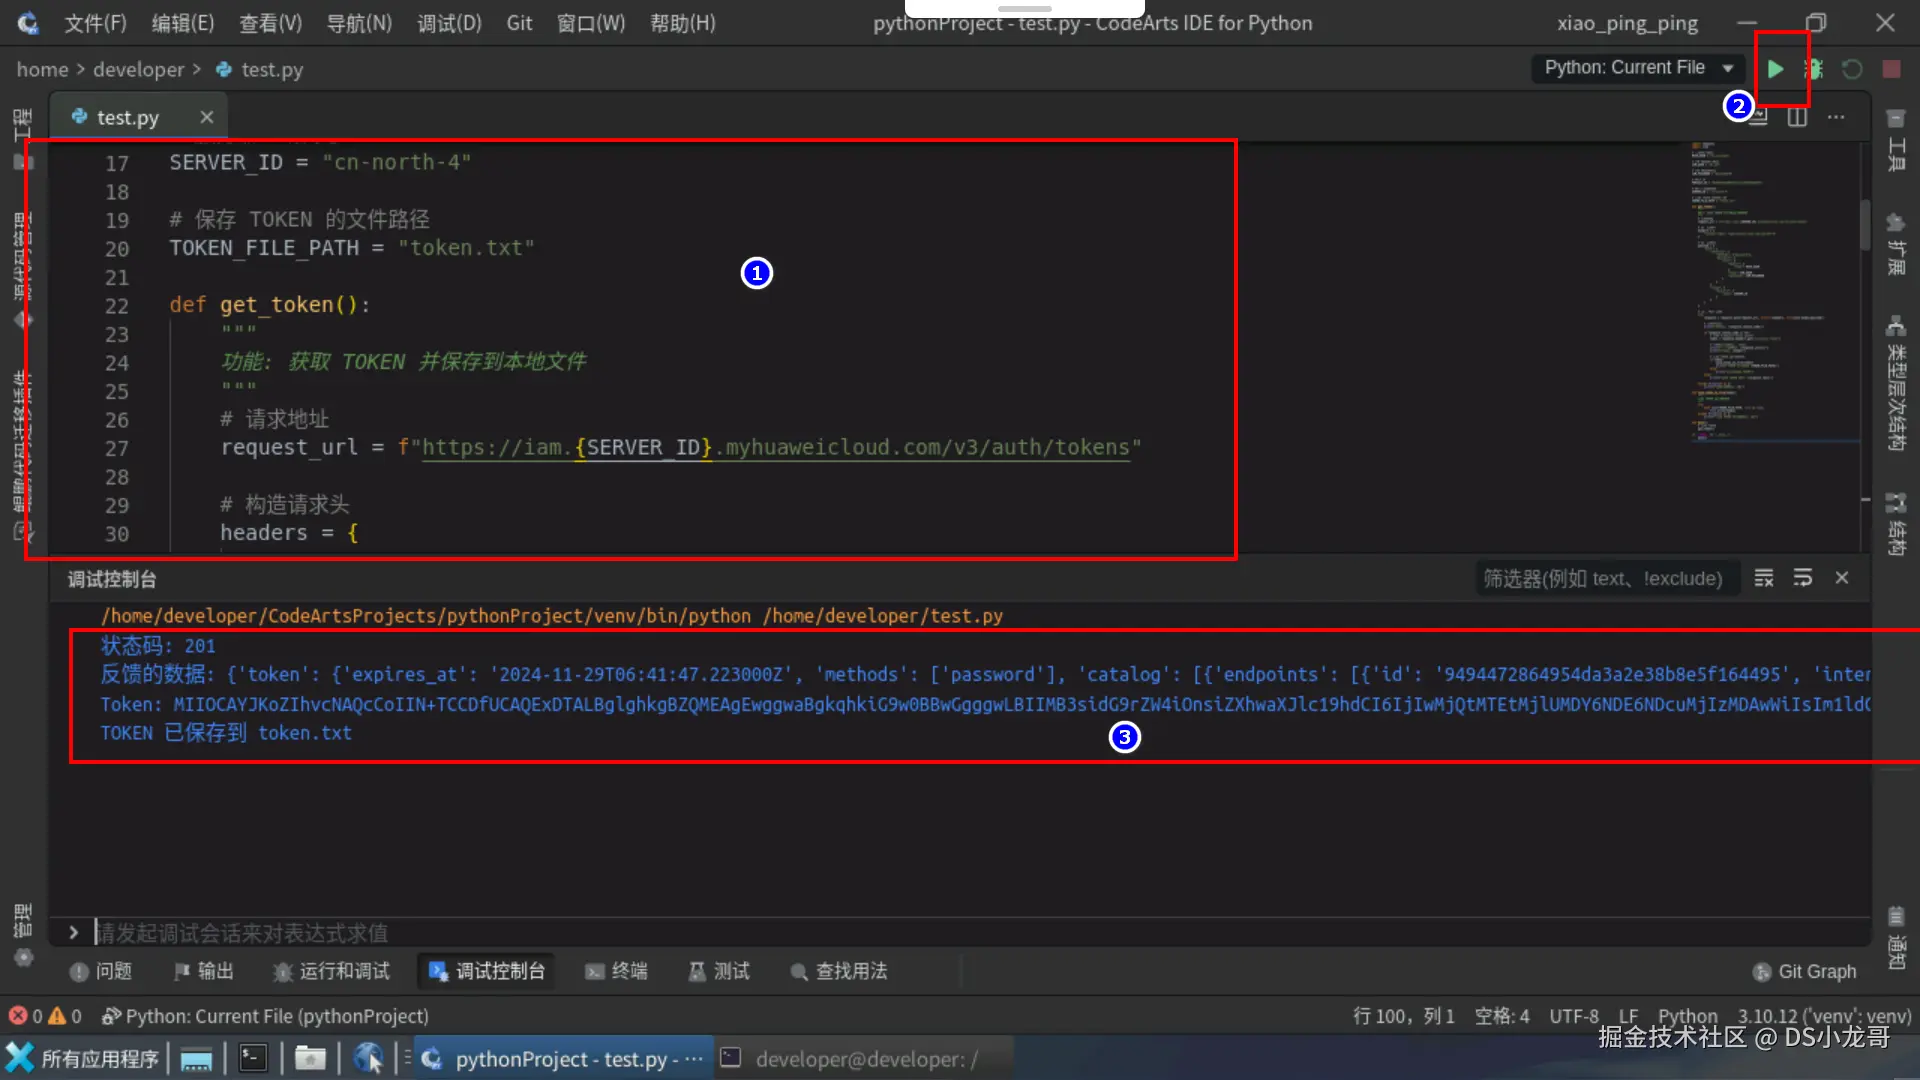The image size is (1920, 1080).
Task: Open the Python: Current File configuration dropdown
Action: point(1638,68)
